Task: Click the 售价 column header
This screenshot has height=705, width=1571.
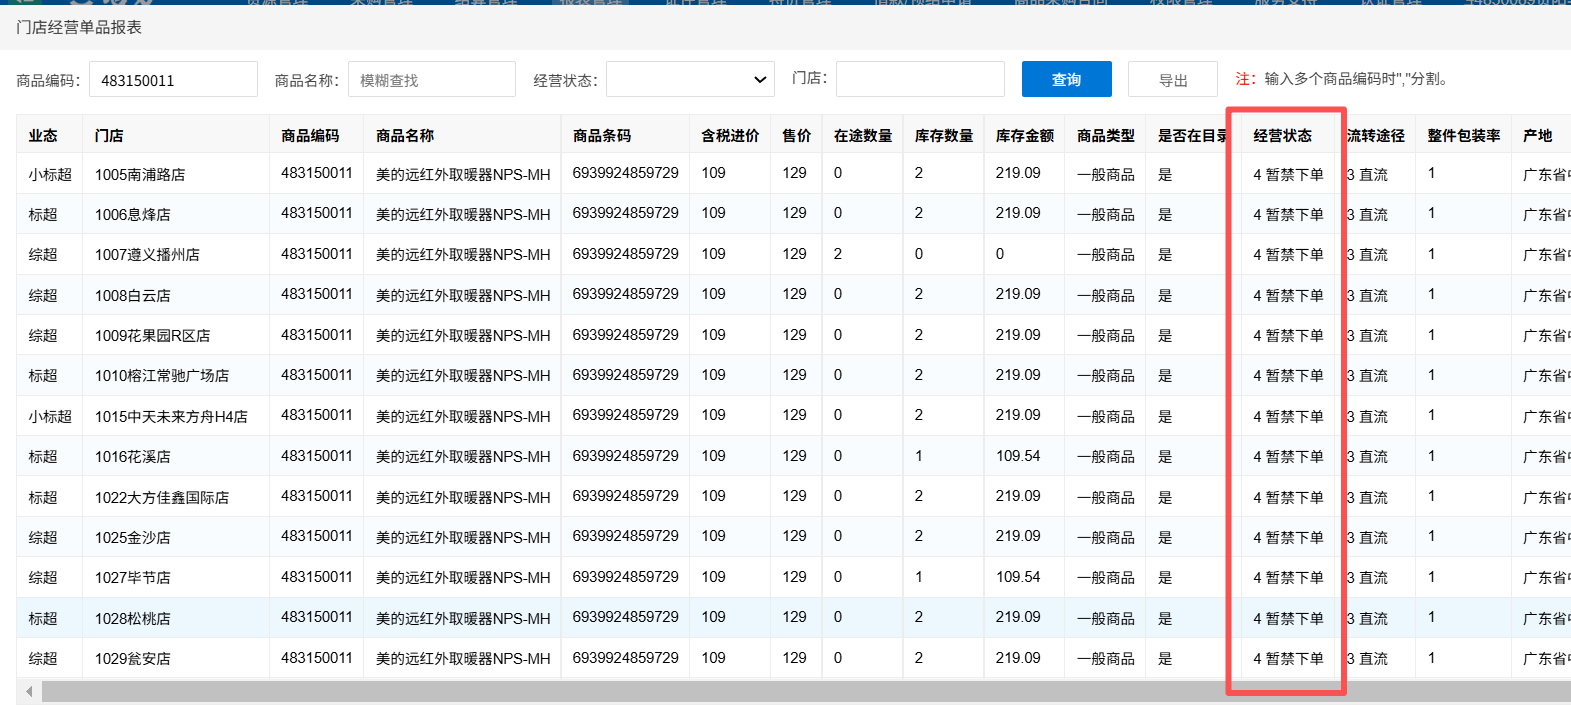Action: pyautogui.click(x=796, y=135)
